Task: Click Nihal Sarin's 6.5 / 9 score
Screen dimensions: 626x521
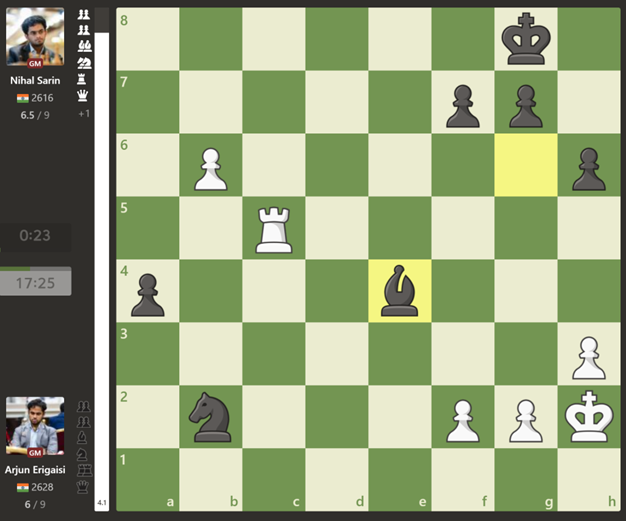Action: (x=35, y=115)
